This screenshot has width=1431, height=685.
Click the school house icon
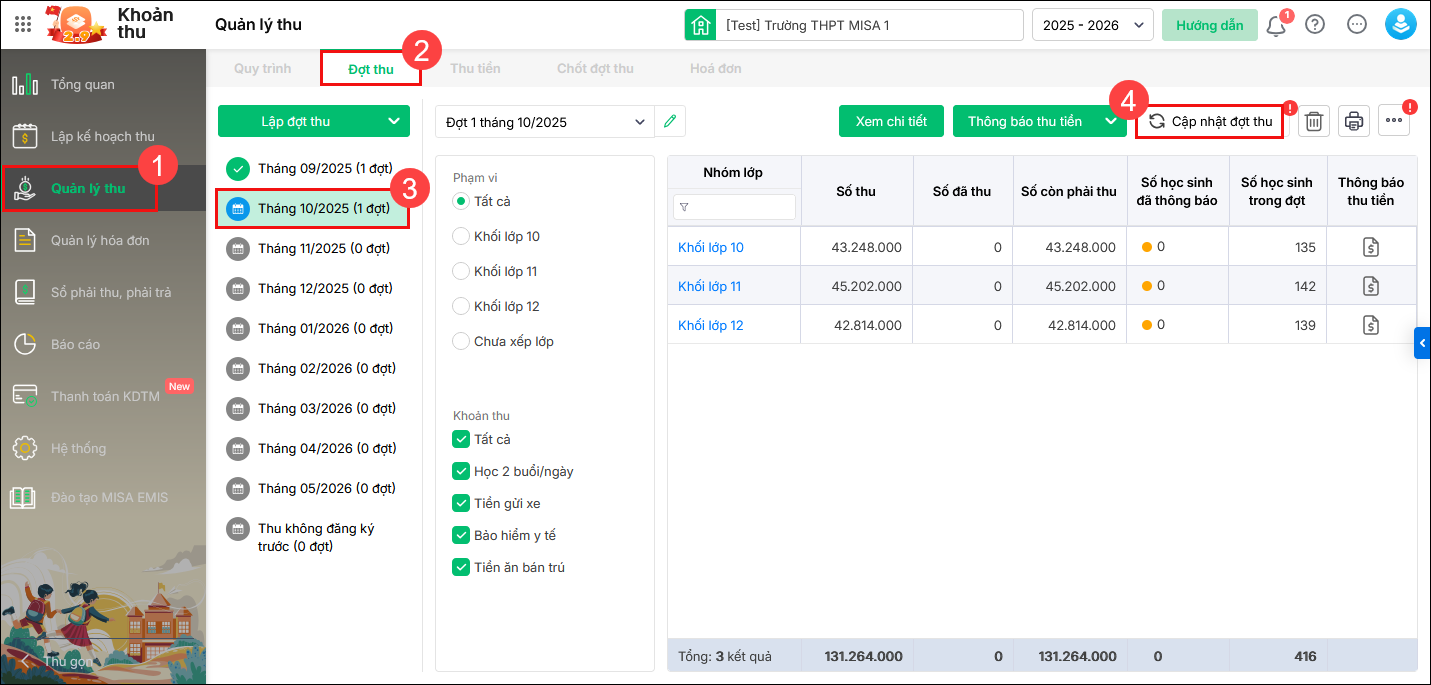[x=700, y=25]
